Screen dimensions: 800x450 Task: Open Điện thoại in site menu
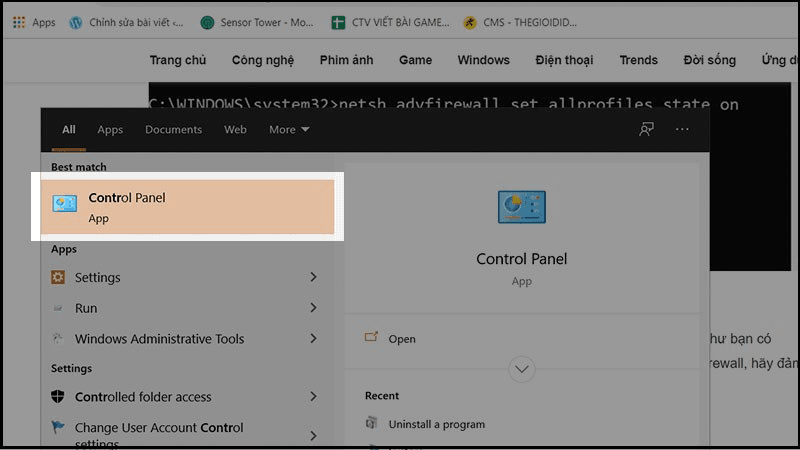(564, 60)
